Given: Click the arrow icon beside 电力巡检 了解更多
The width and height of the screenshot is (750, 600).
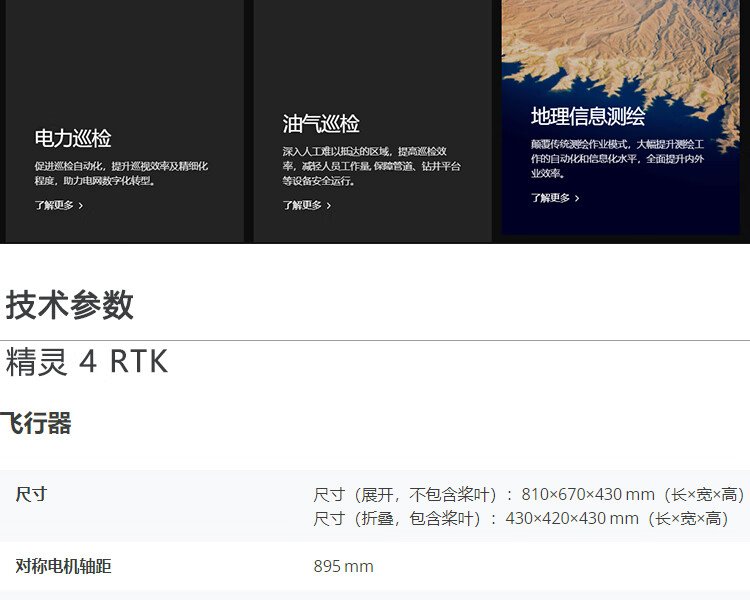Looking at the screenshot, I should [81, 206].
